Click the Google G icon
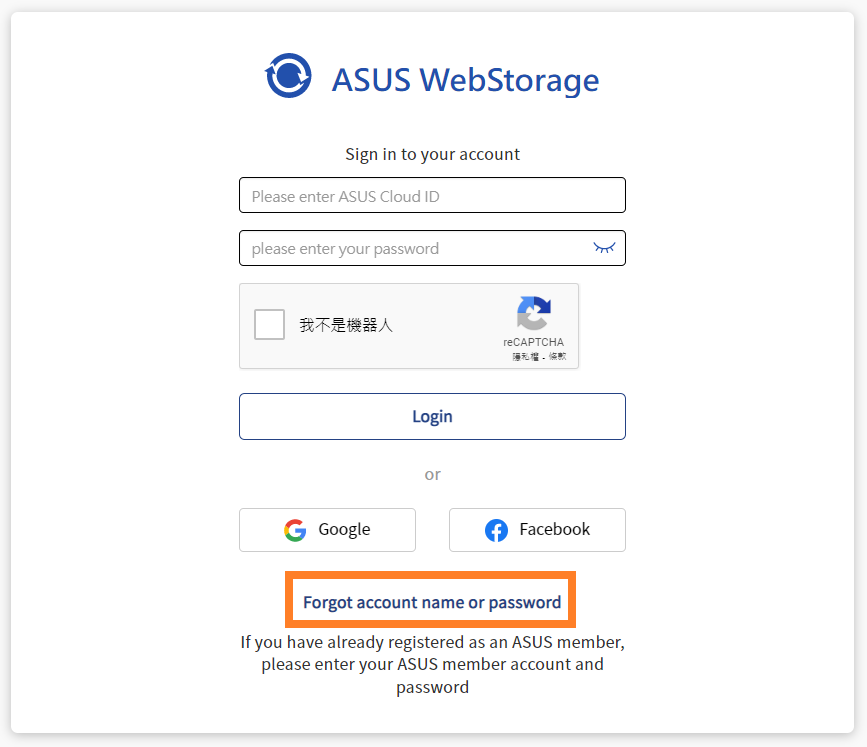This screenshot has width=867, height=747. point(295,530)
